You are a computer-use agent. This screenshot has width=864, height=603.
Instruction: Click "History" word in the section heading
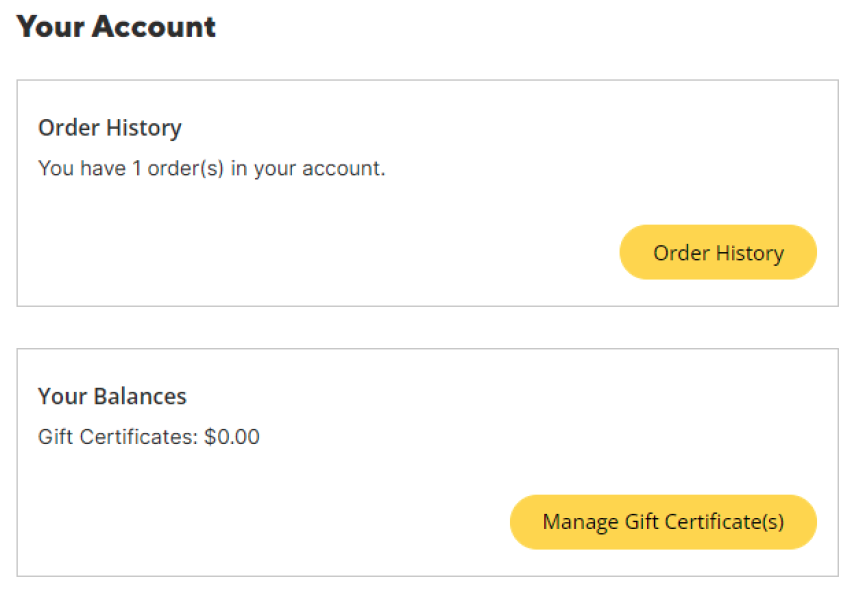pos(146,128)
